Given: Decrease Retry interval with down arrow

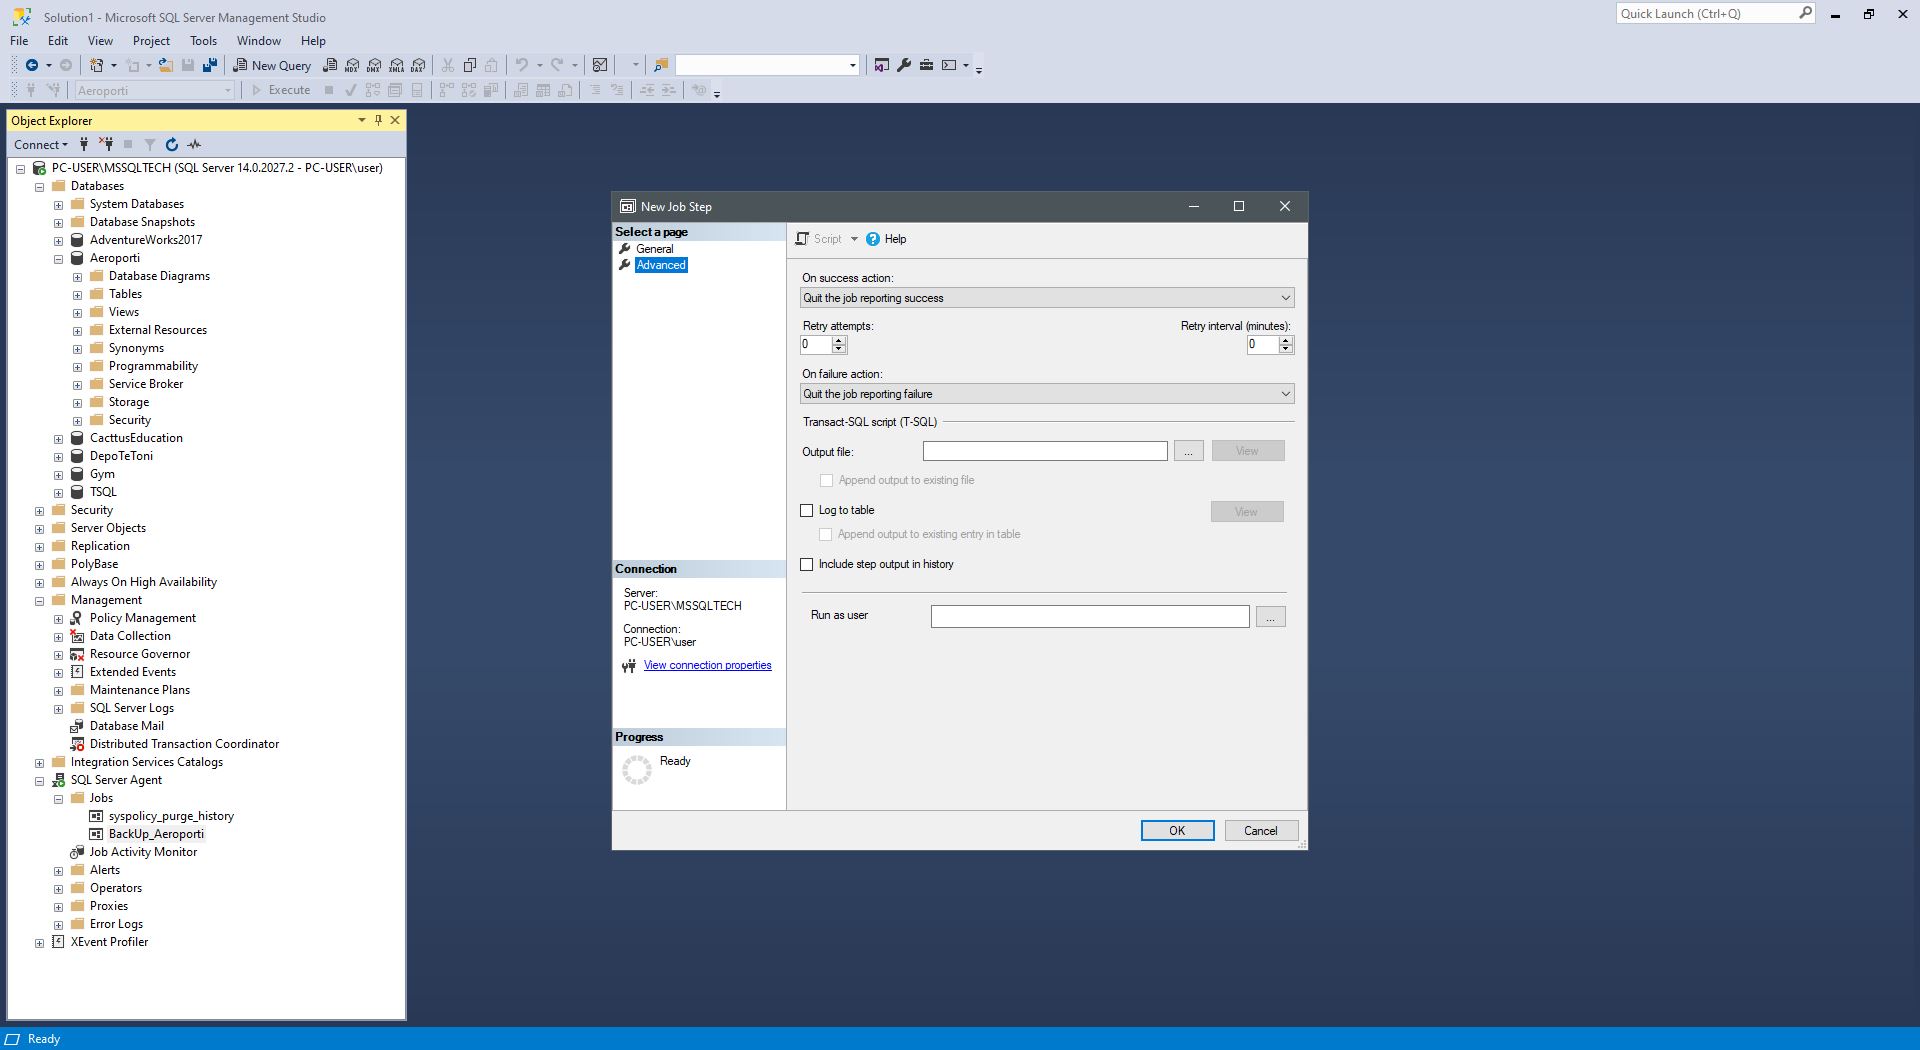Looking at the screenshot, I should (x=1286, y=349).
